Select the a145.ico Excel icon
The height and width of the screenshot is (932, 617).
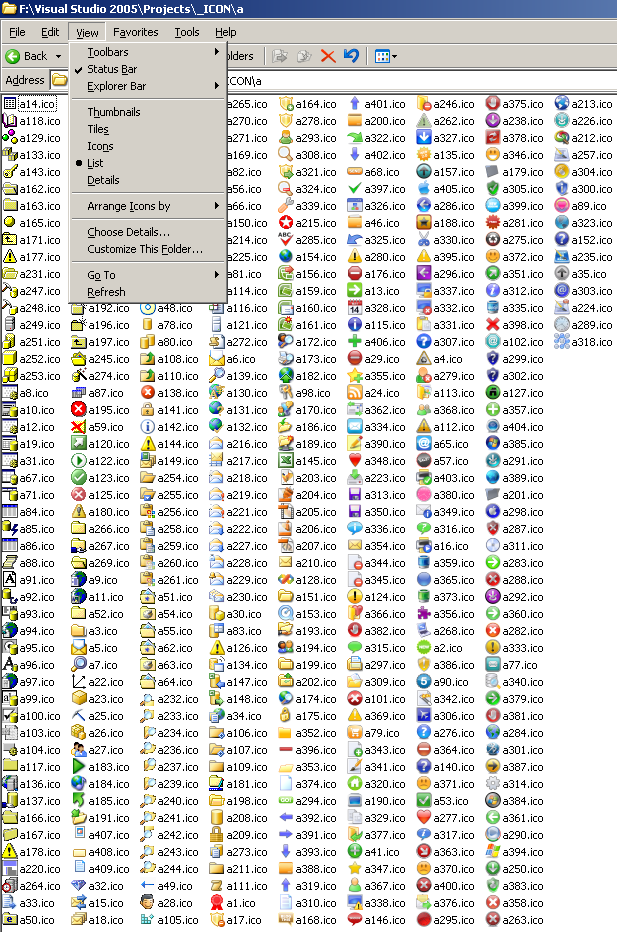coord(285,461)
